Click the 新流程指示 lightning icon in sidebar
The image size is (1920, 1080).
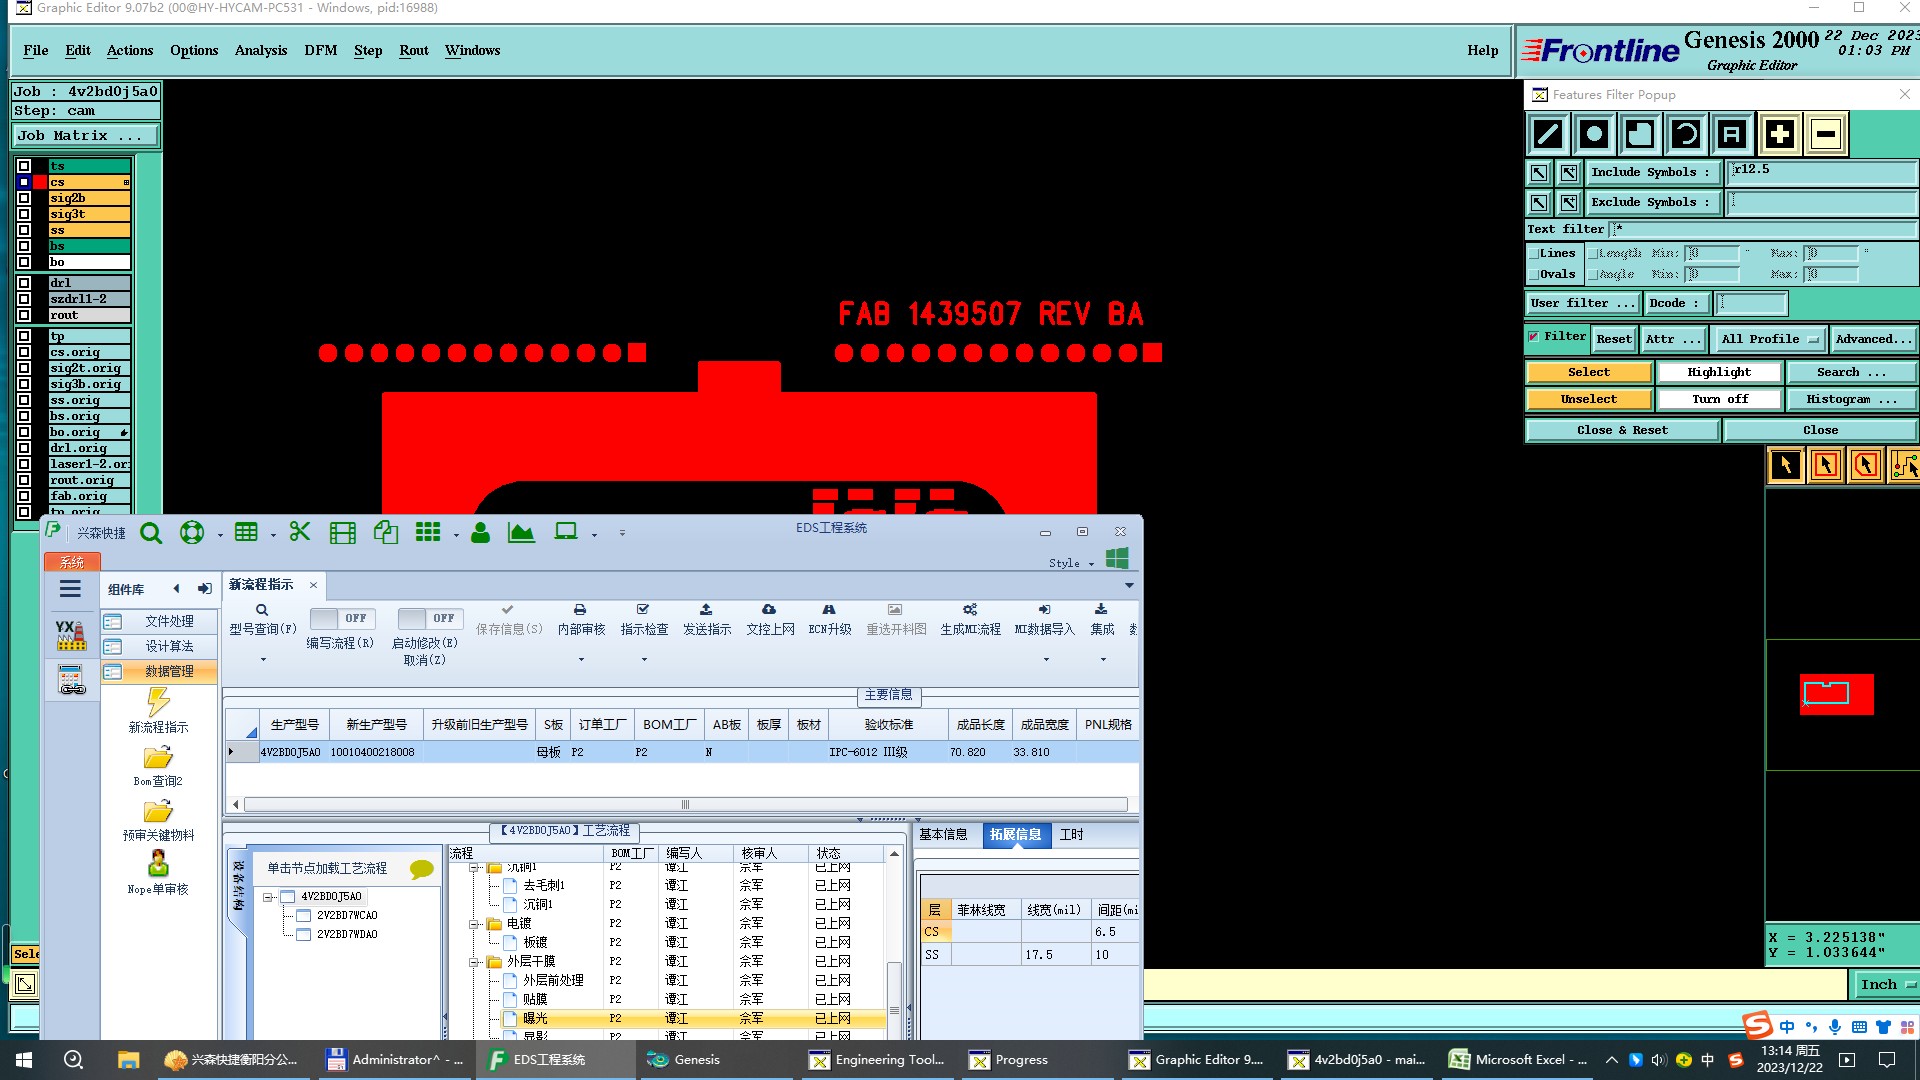tap(158, 701)
